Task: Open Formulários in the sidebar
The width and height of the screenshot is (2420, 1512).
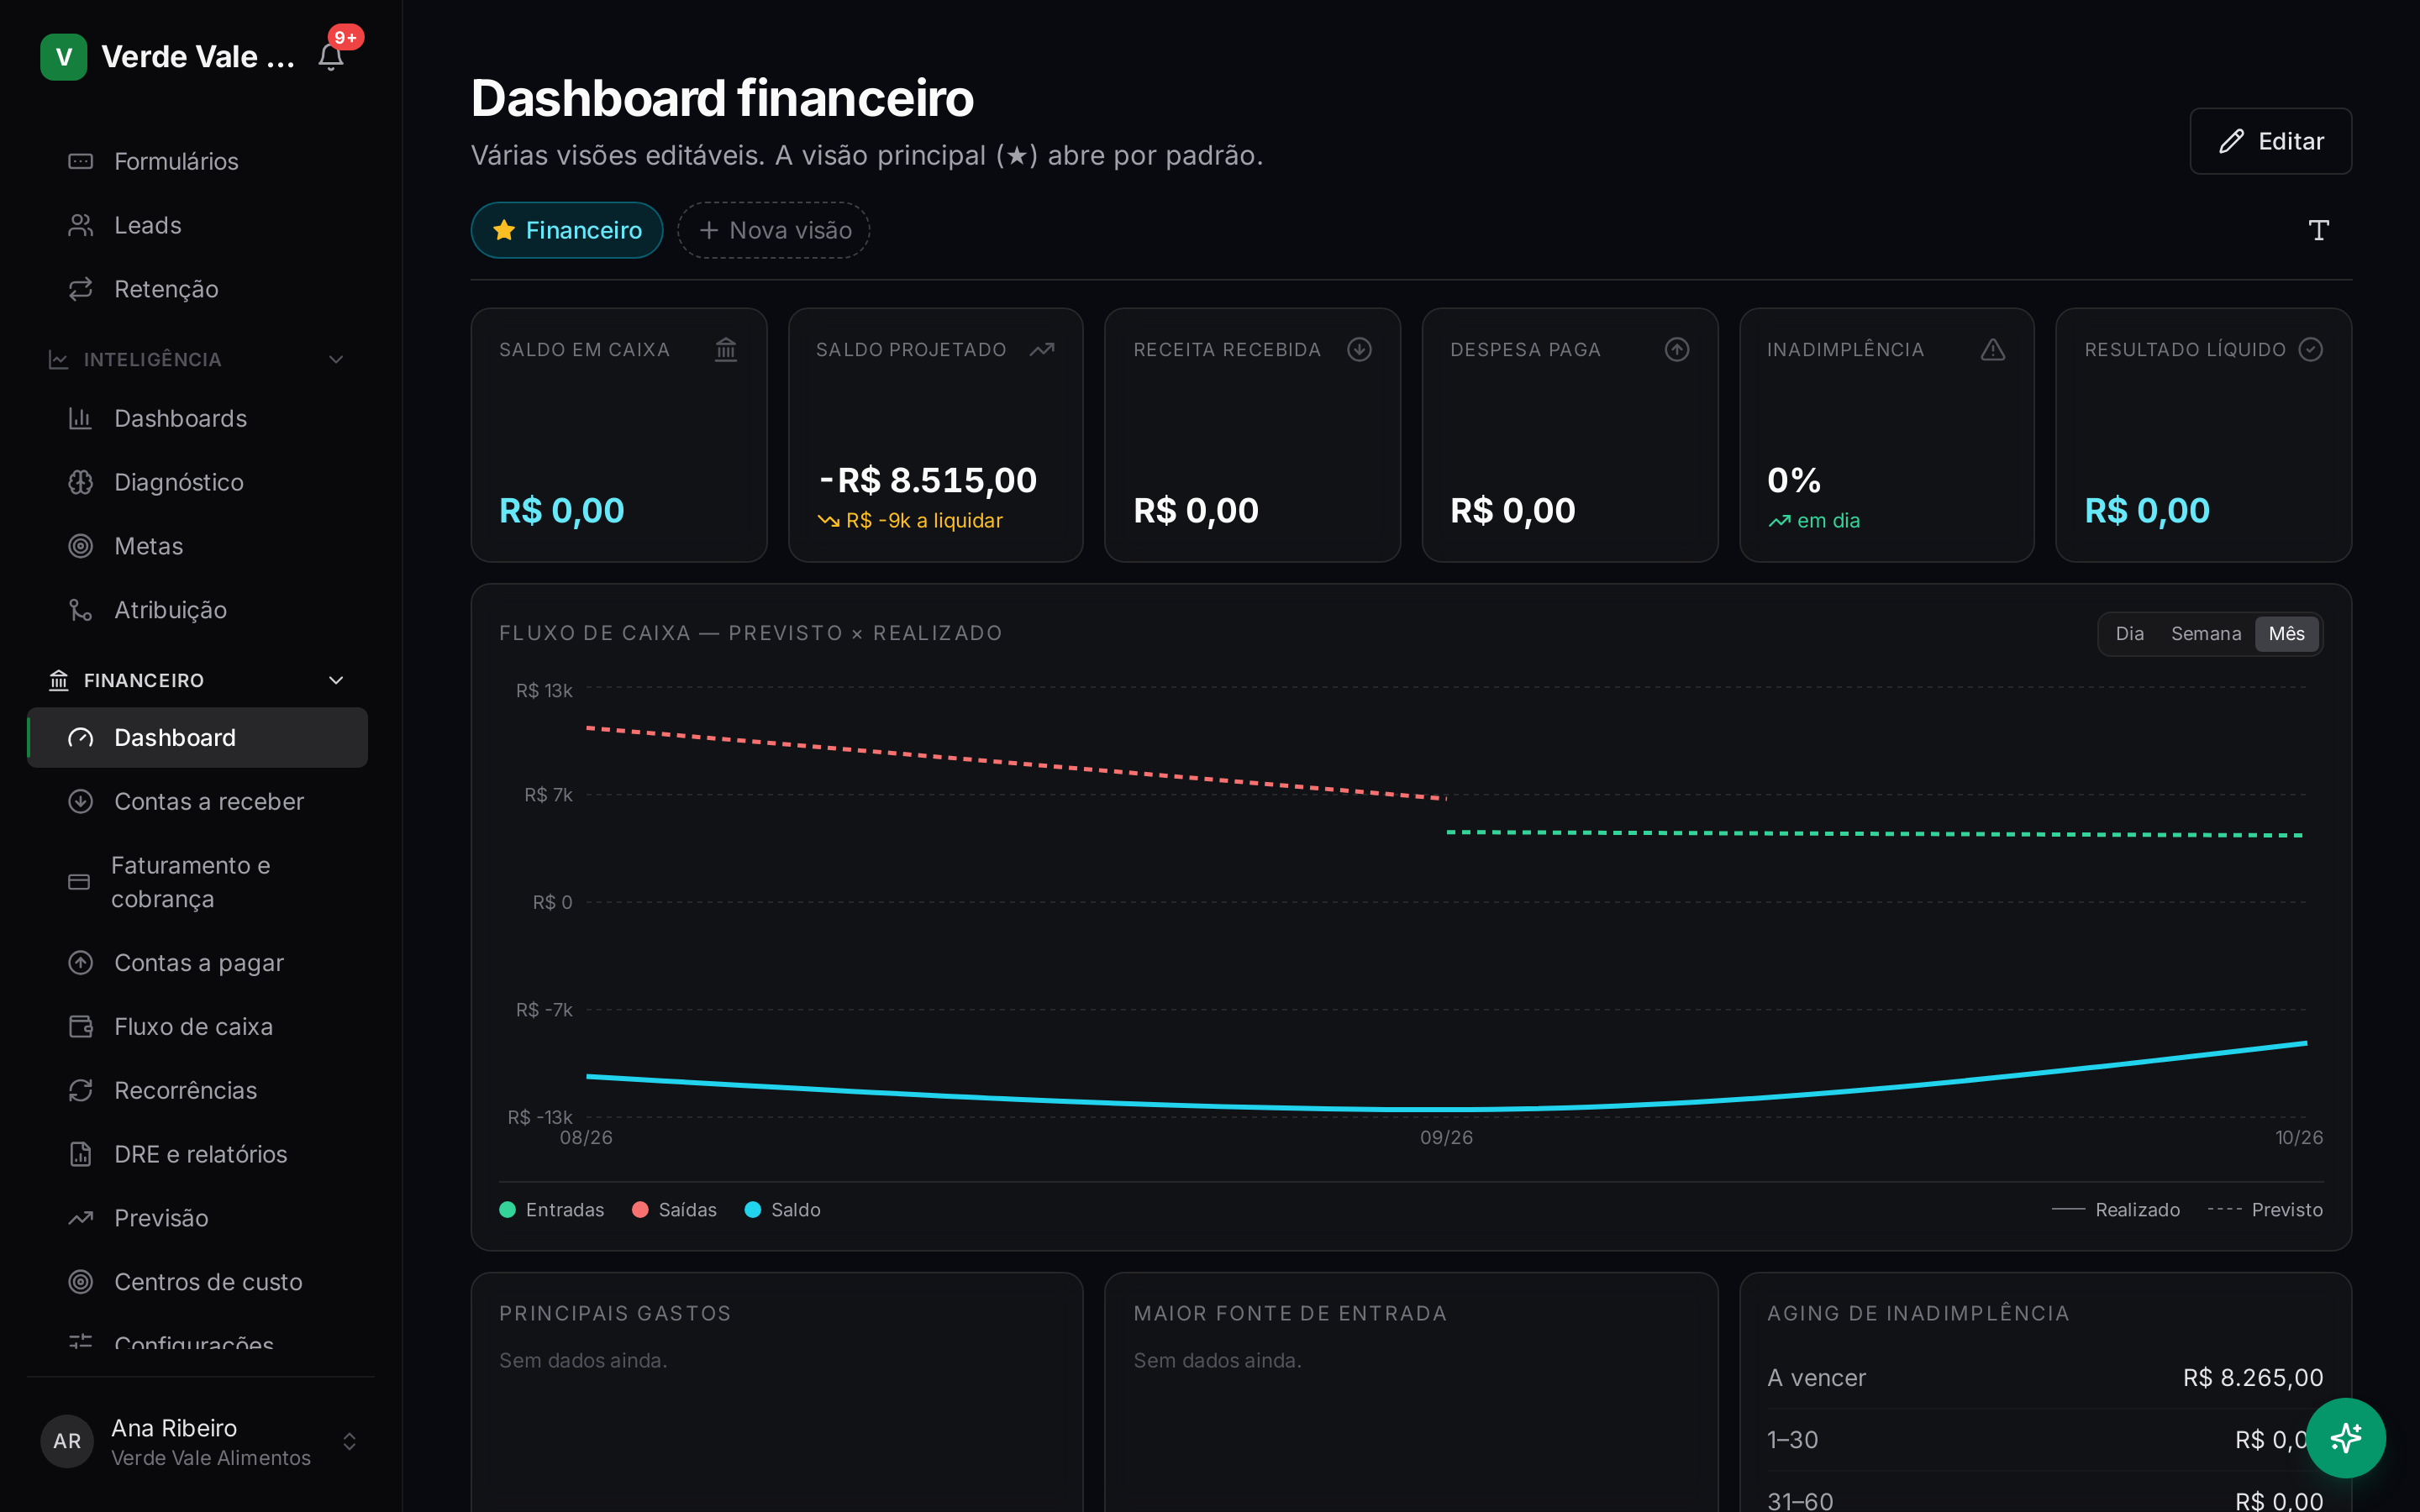Action: point(197,161)
